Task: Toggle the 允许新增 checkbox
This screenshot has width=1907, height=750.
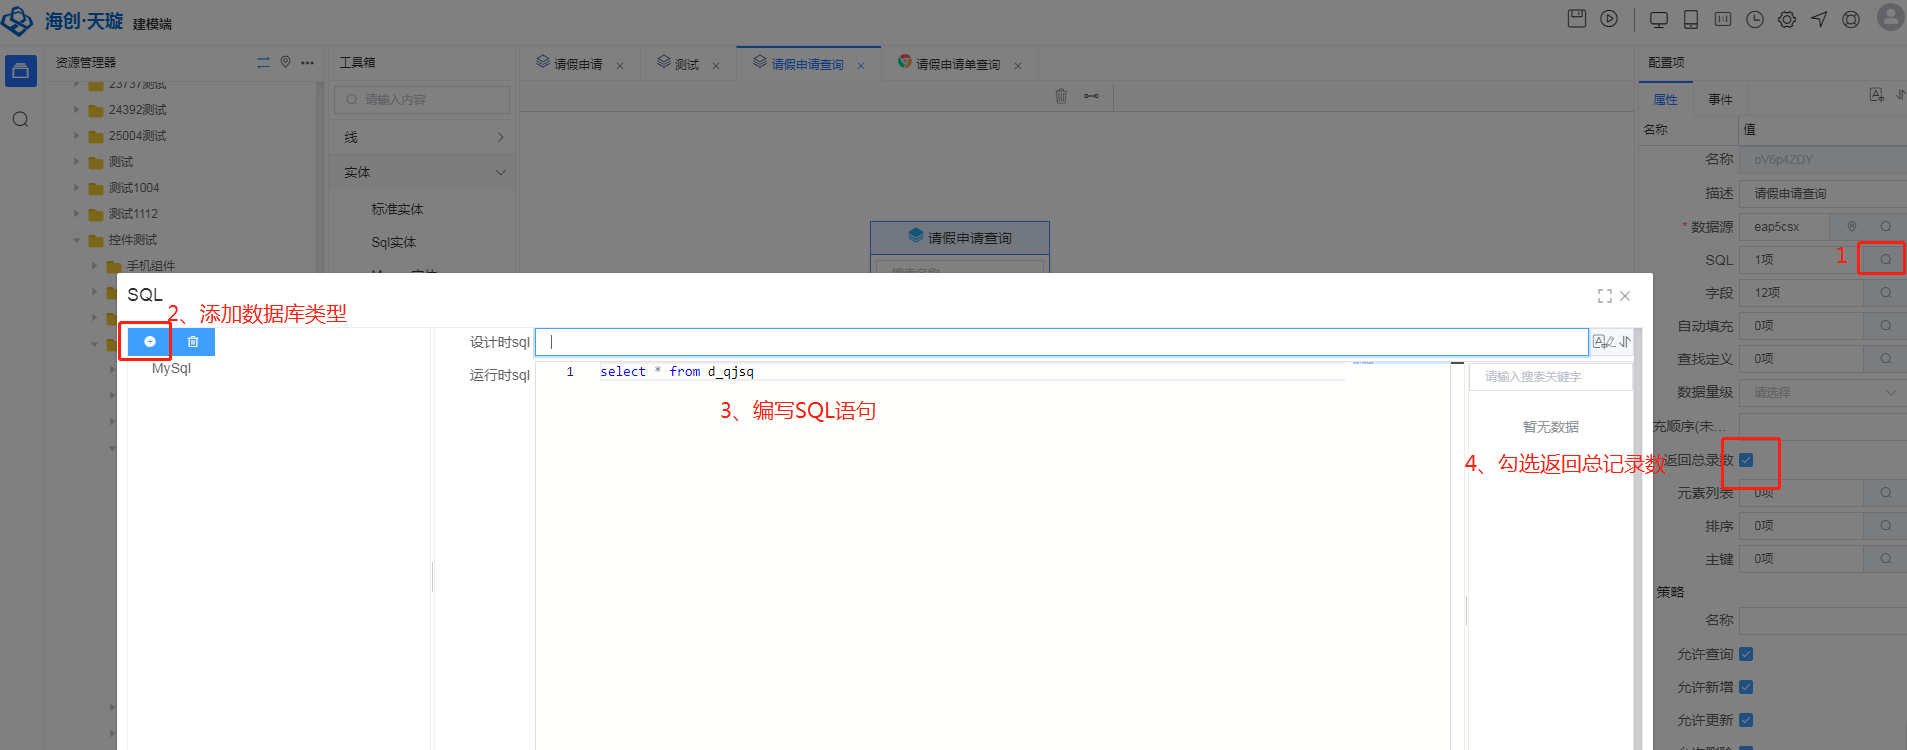Action: (x=1746, y=687)
